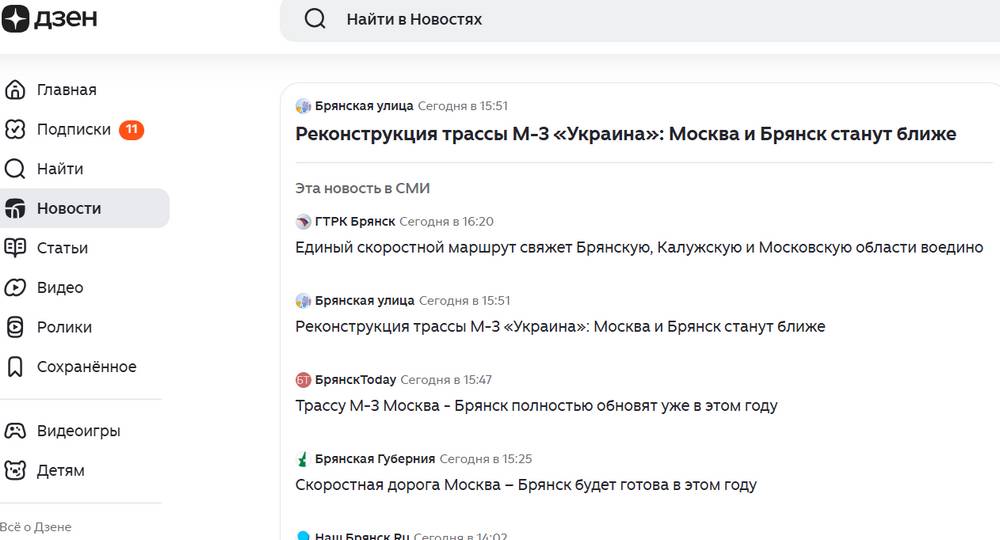
Task: Click the Найти magnifier icon in sidebar
Action: (15, 169)
